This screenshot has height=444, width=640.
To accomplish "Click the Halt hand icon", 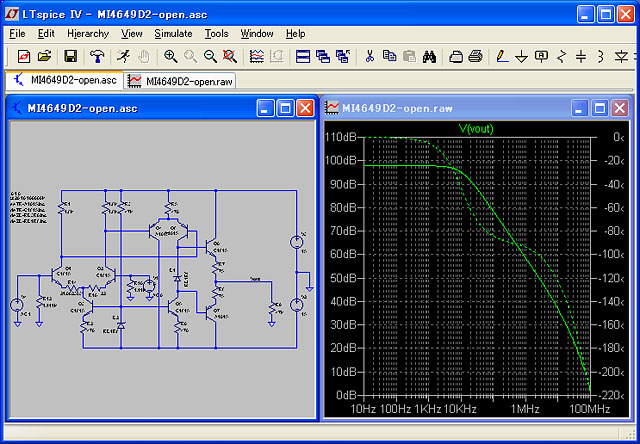I will 143,56.
